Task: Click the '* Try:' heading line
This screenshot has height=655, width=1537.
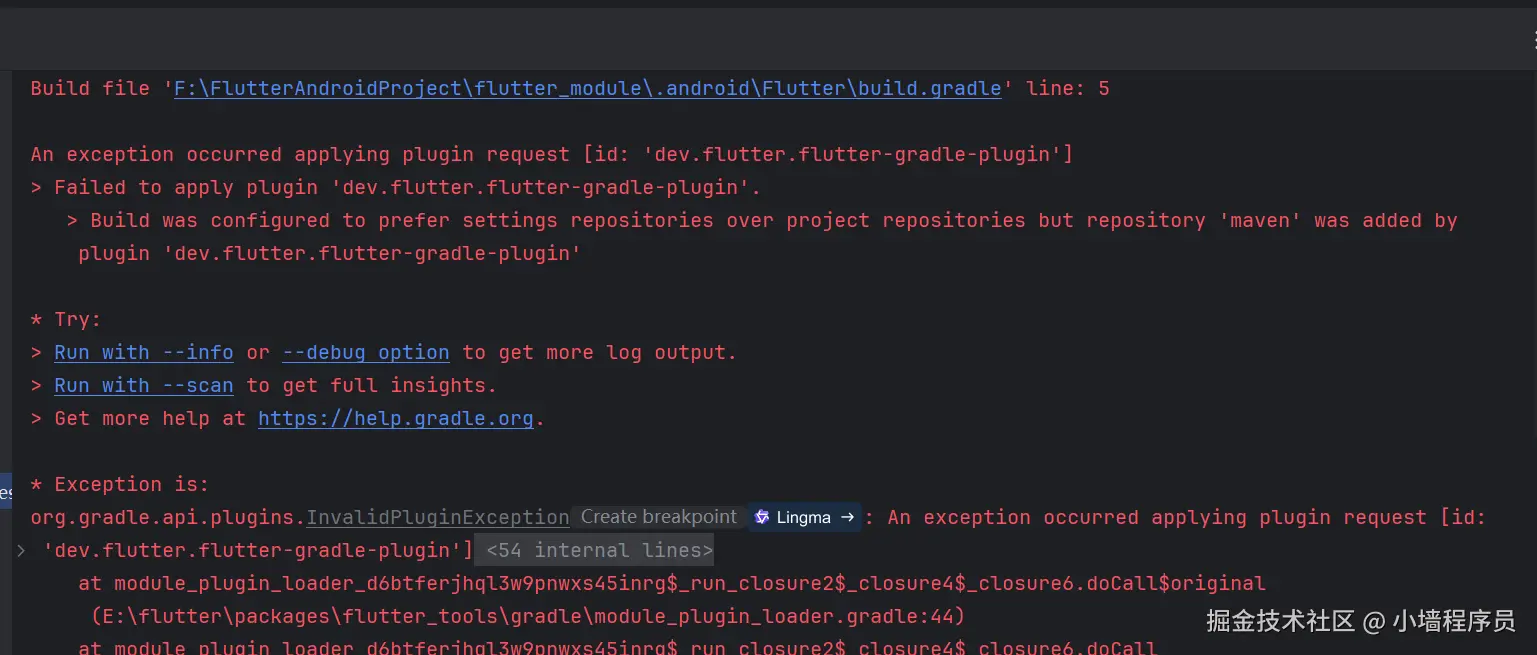Action: point(66,319)
